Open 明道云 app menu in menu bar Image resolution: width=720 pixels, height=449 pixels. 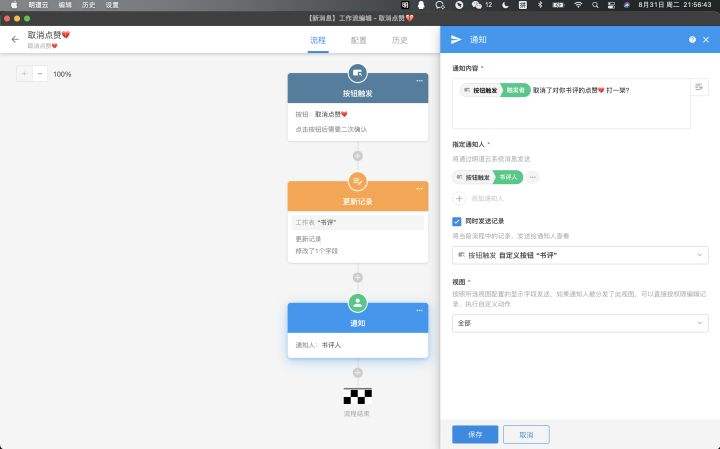[x=38, y=5]
